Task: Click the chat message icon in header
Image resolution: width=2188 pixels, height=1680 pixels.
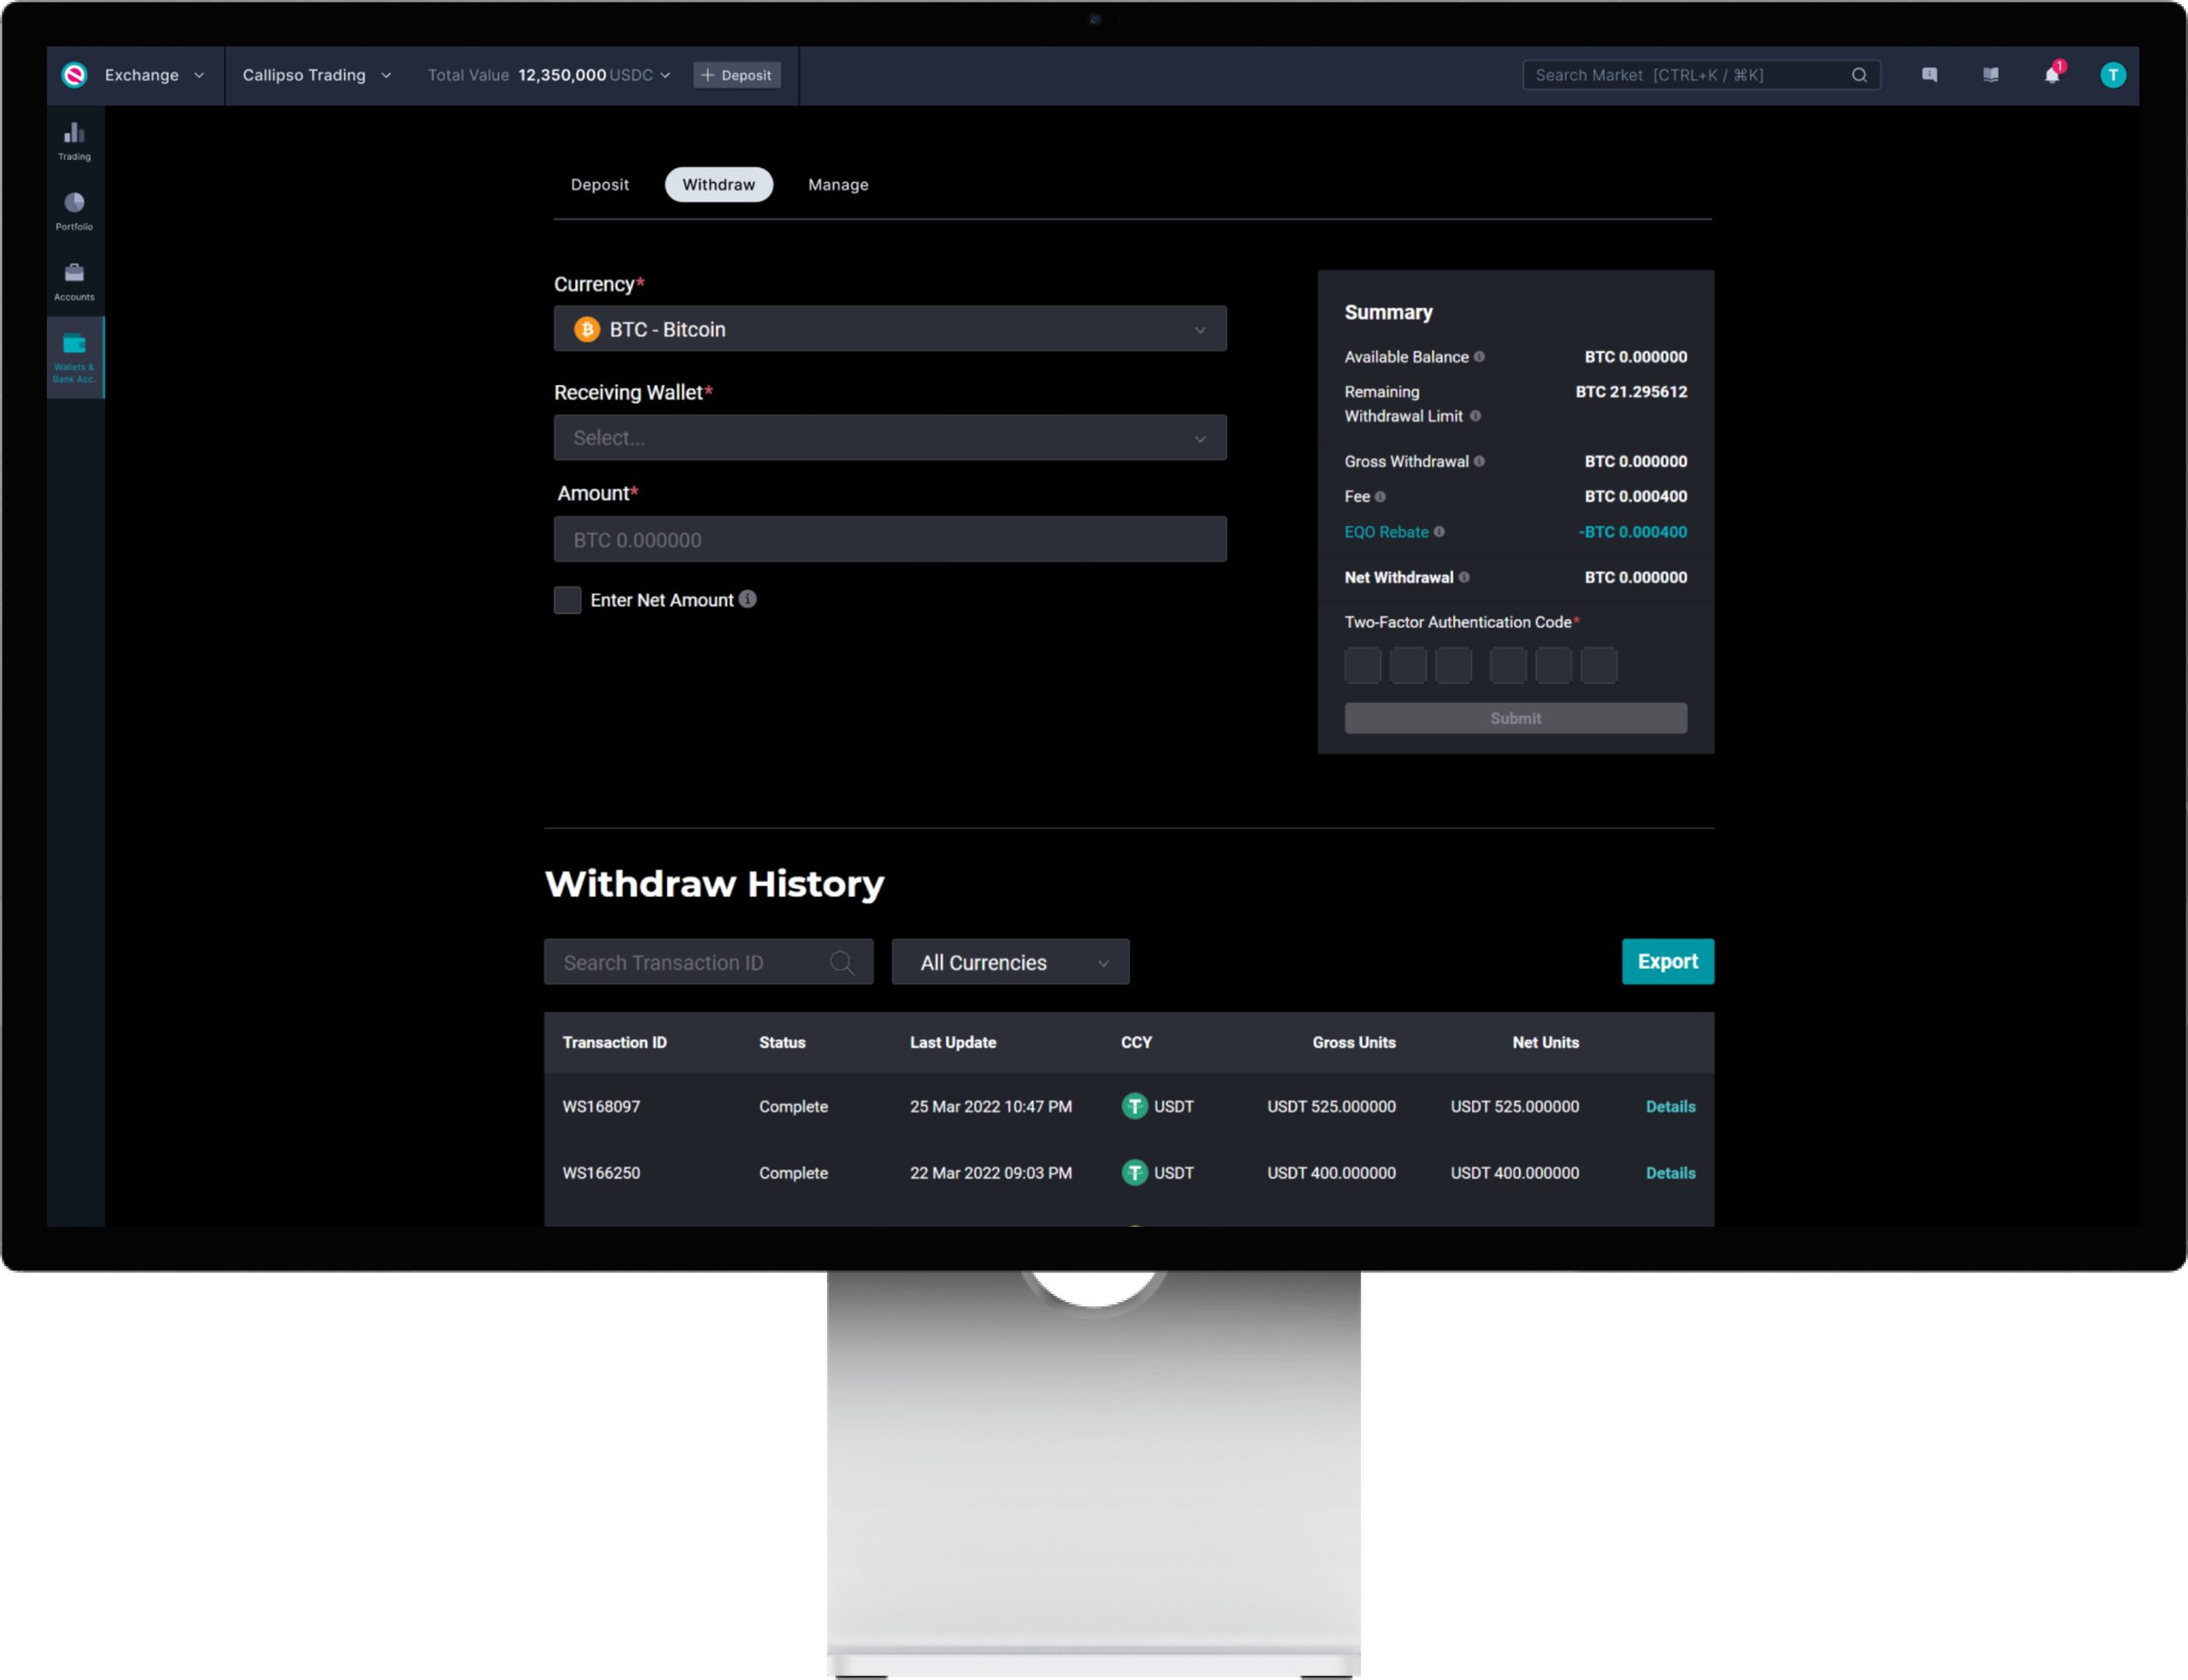Action: click(1929, 75)
